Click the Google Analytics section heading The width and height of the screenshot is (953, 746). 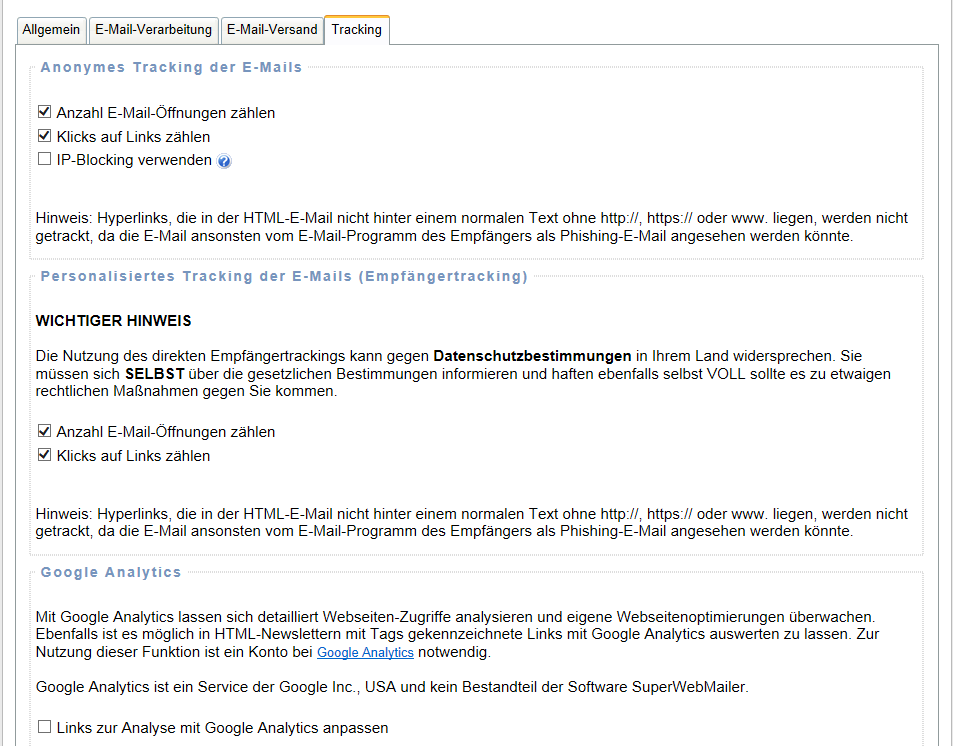click(111, 573)
